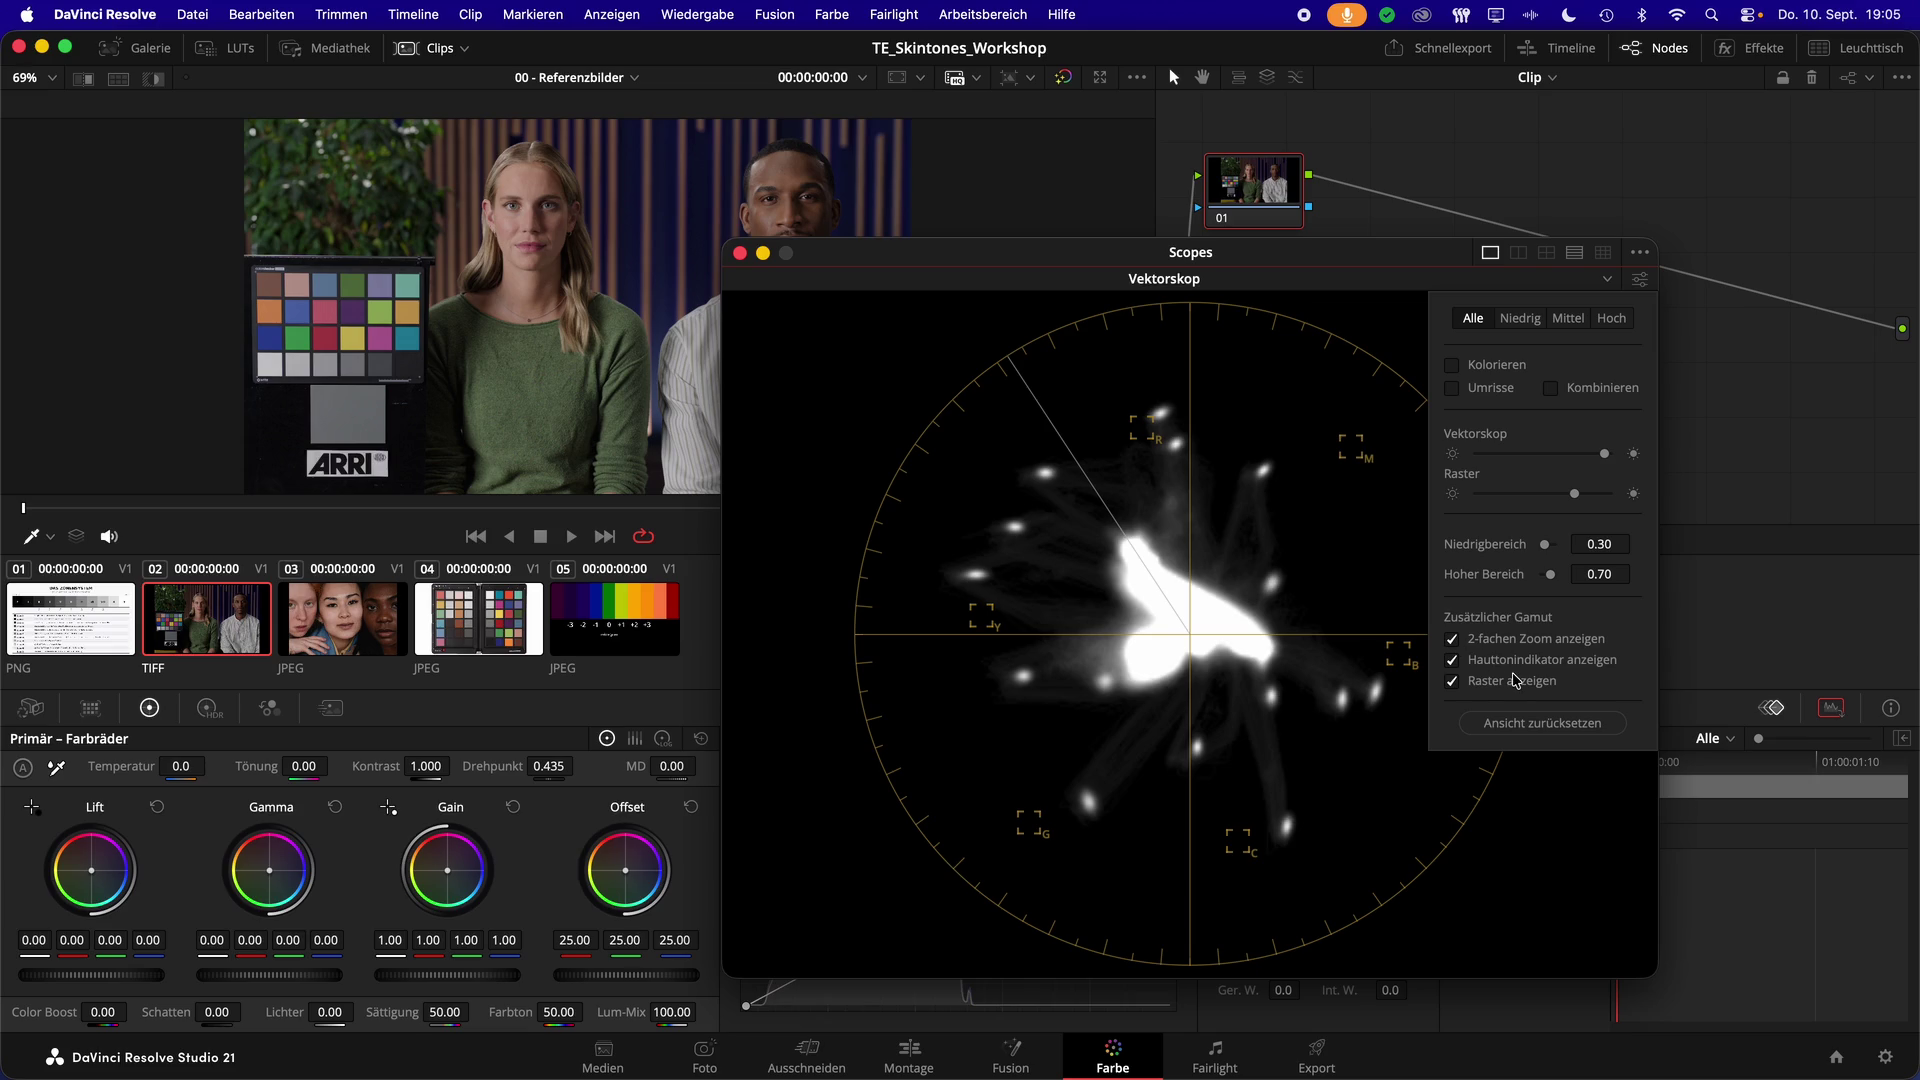The height and width of the screenshot is (1080, 1920).
Task: Go to project manager home icon
Action: (x=1836, y=1057)
